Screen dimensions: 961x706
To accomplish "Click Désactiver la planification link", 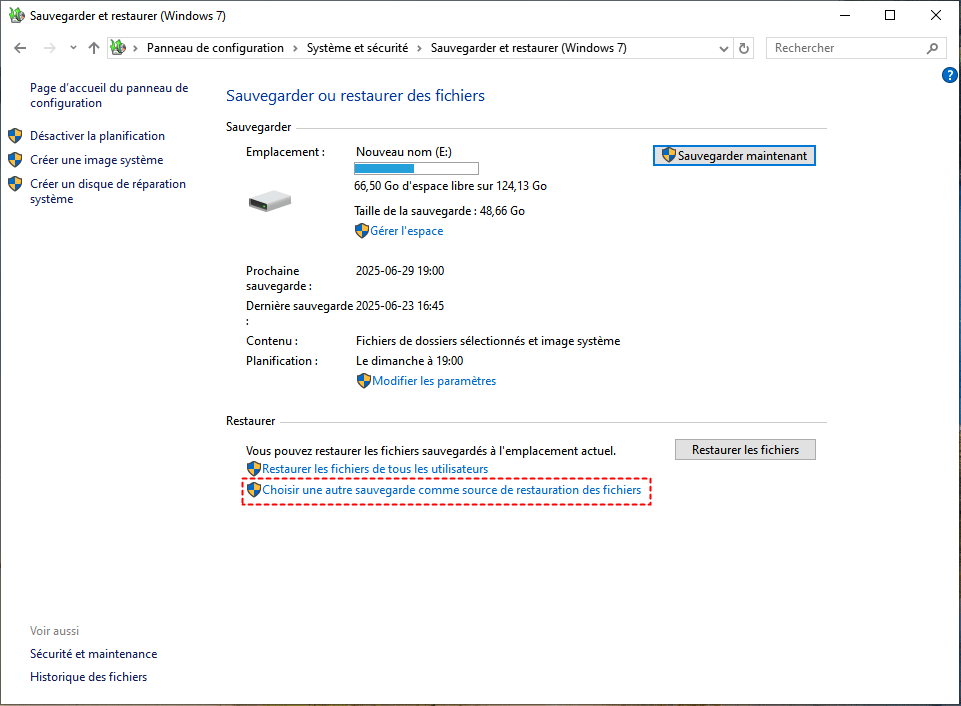I will (97, 135).
